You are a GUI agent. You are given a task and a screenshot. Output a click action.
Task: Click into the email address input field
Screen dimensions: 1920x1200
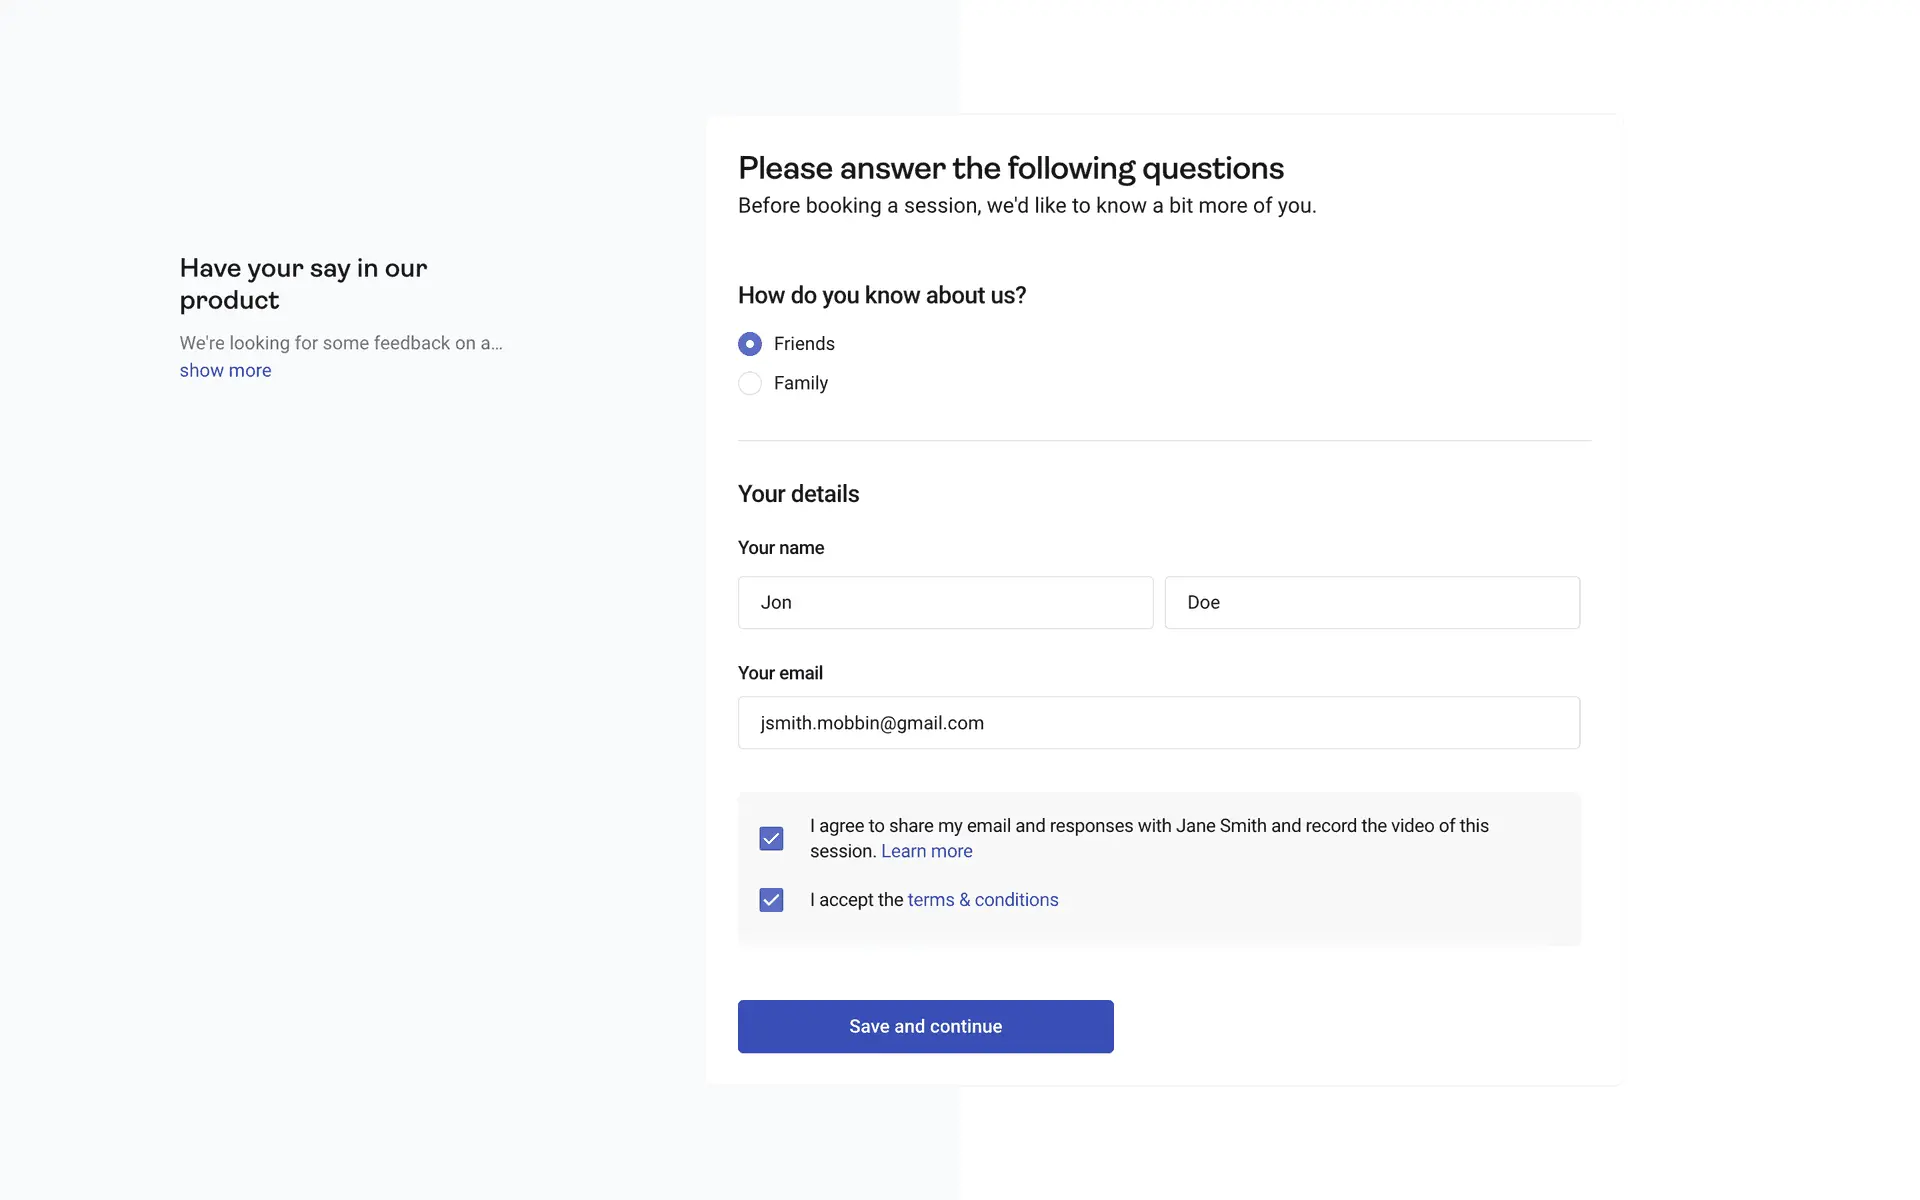pos(1158,722)
